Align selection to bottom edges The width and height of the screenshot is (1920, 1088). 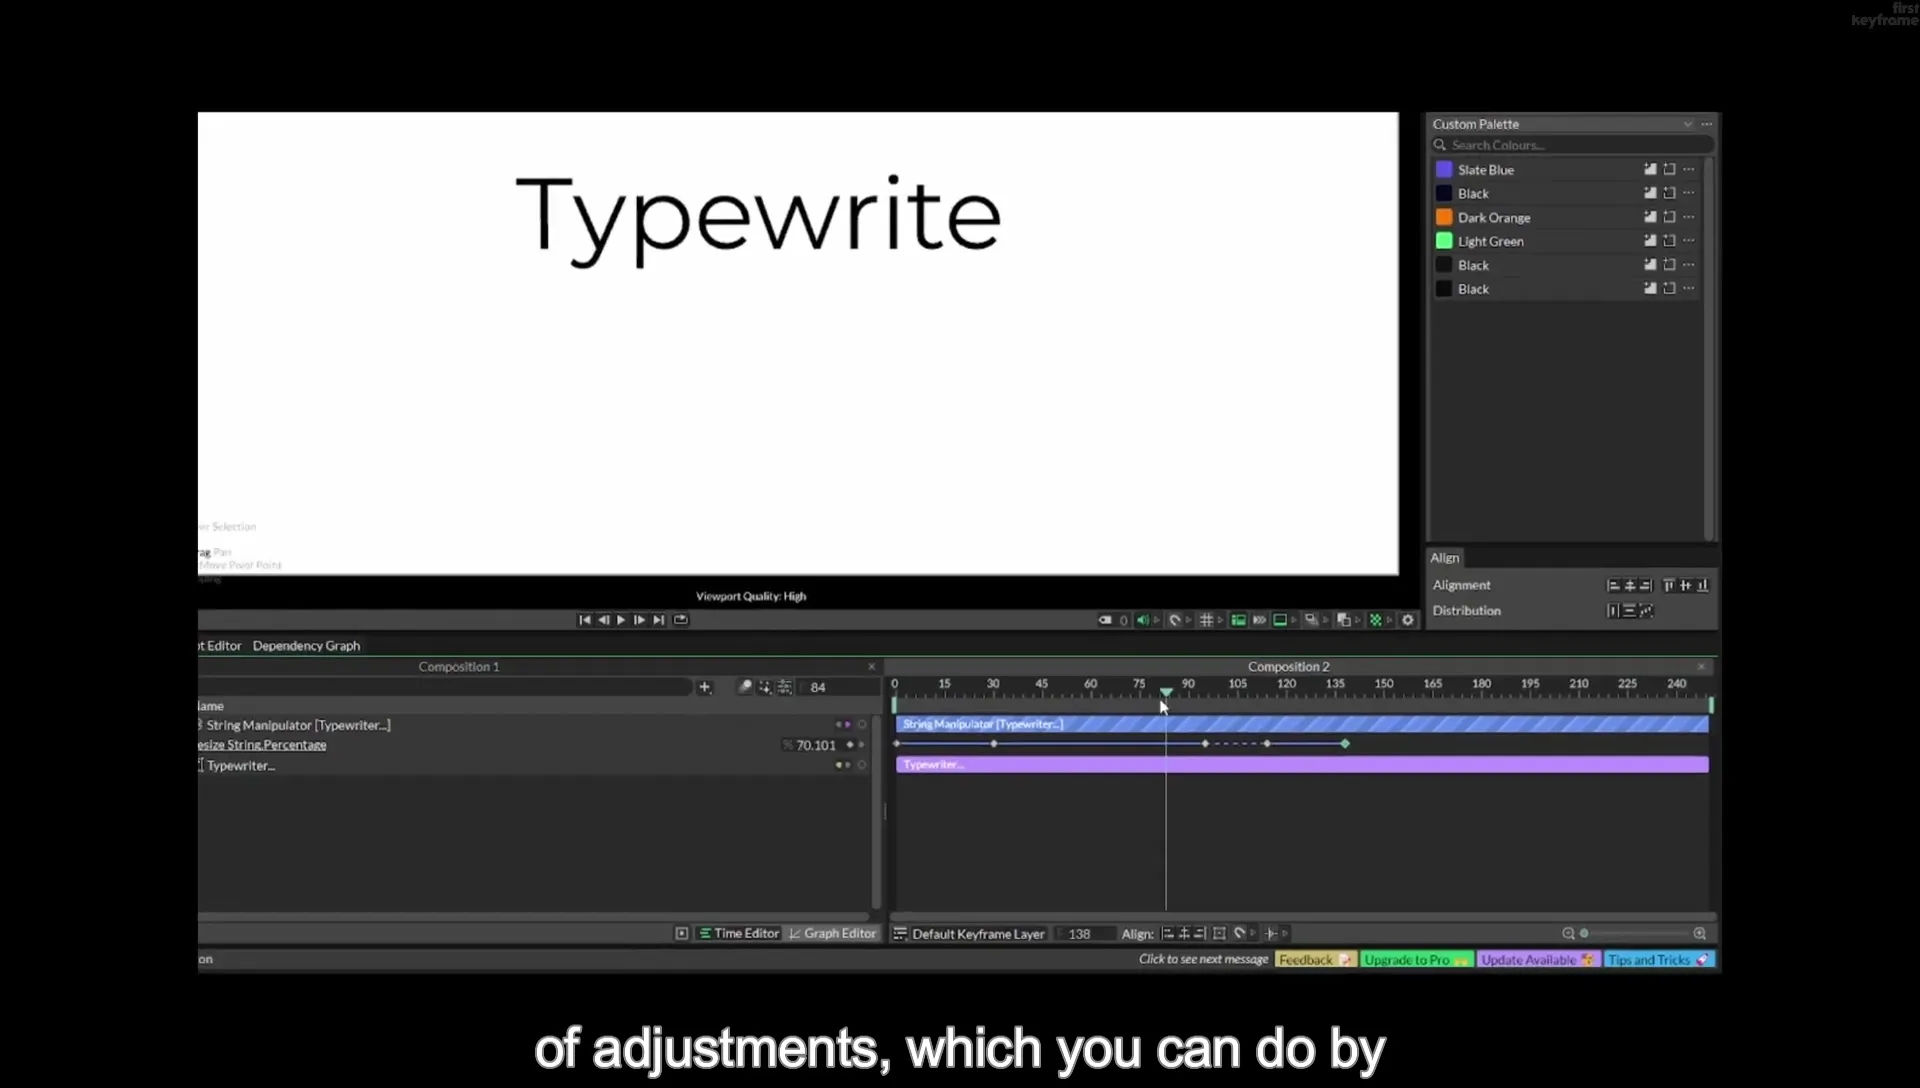click(x=1702, y=585)
